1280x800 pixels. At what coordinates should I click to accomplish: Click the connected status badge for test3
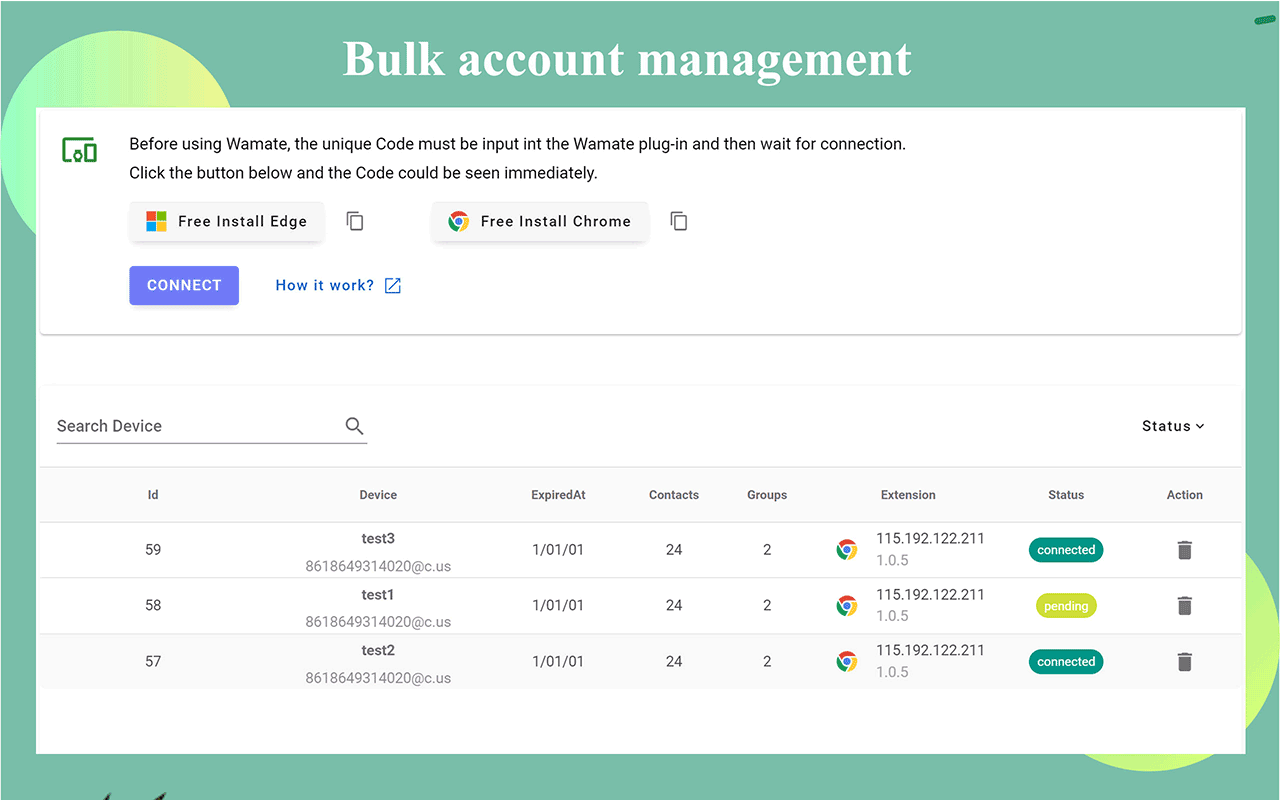(1066, 550)
